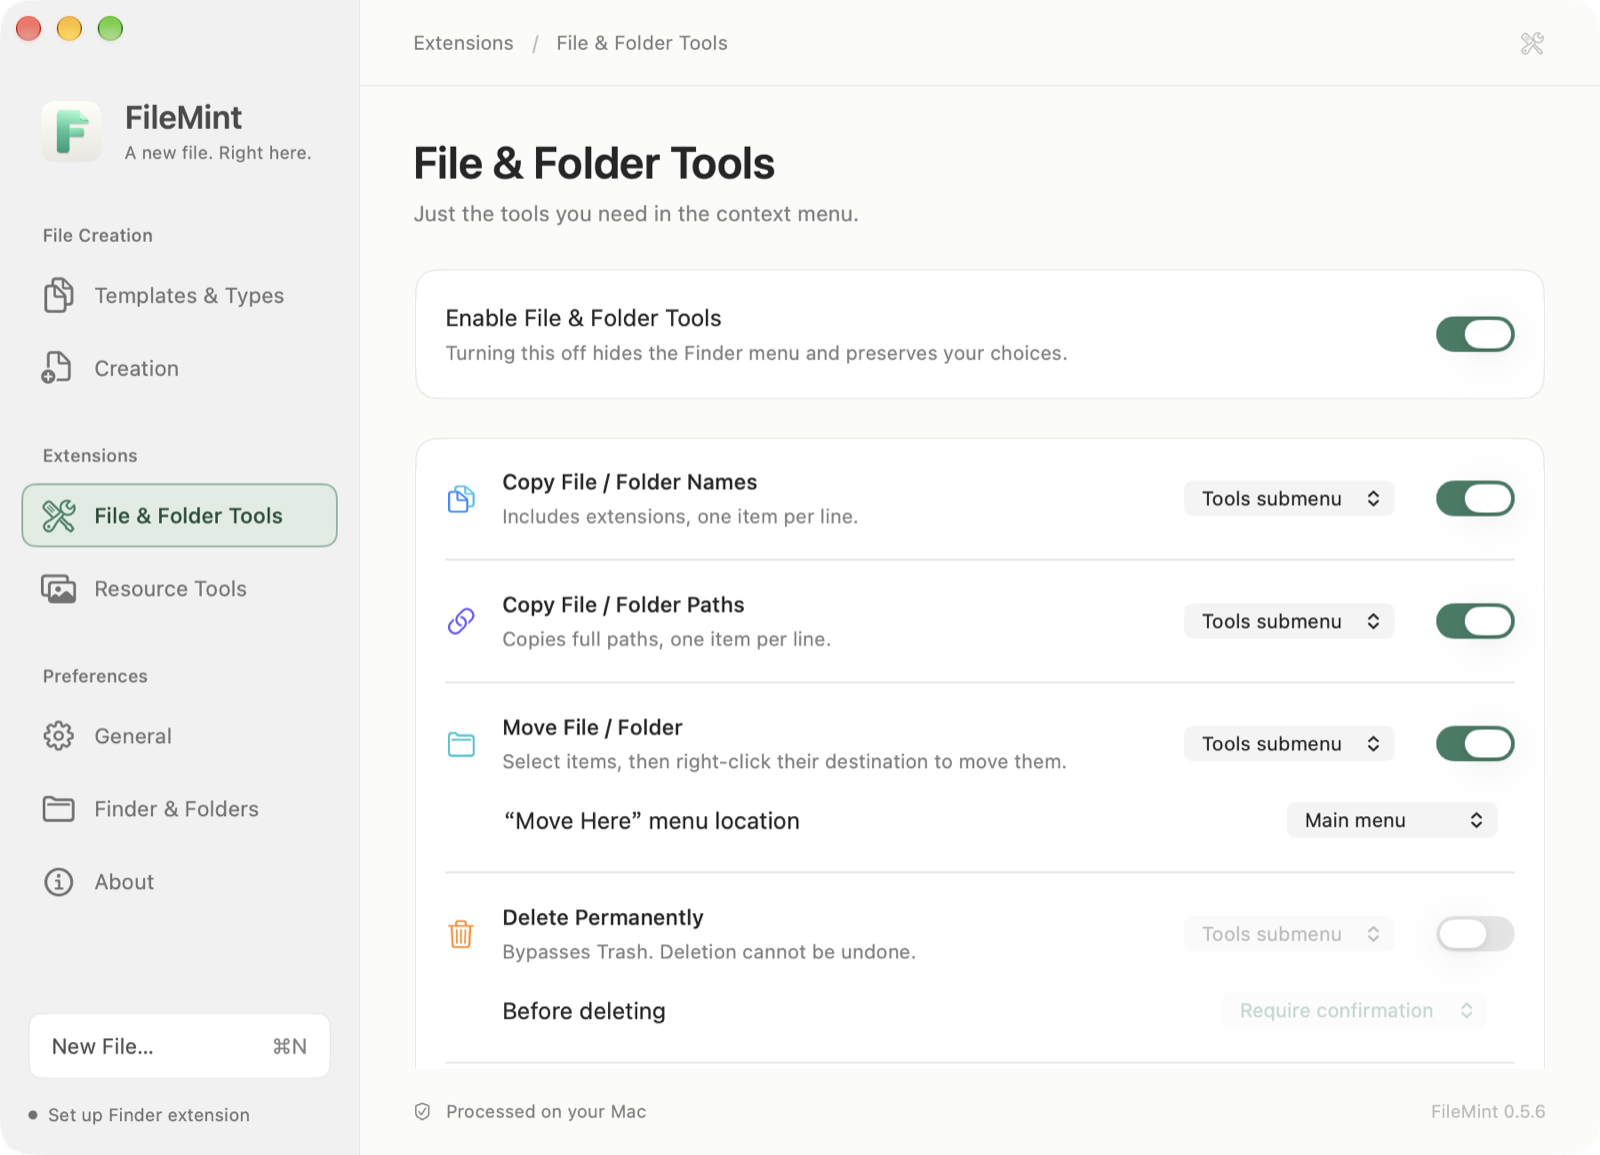Open Tools submenu dropdown for Move File / Folder
The height and width of the screenshot is (1155, 1600).
coord(1289,744)
